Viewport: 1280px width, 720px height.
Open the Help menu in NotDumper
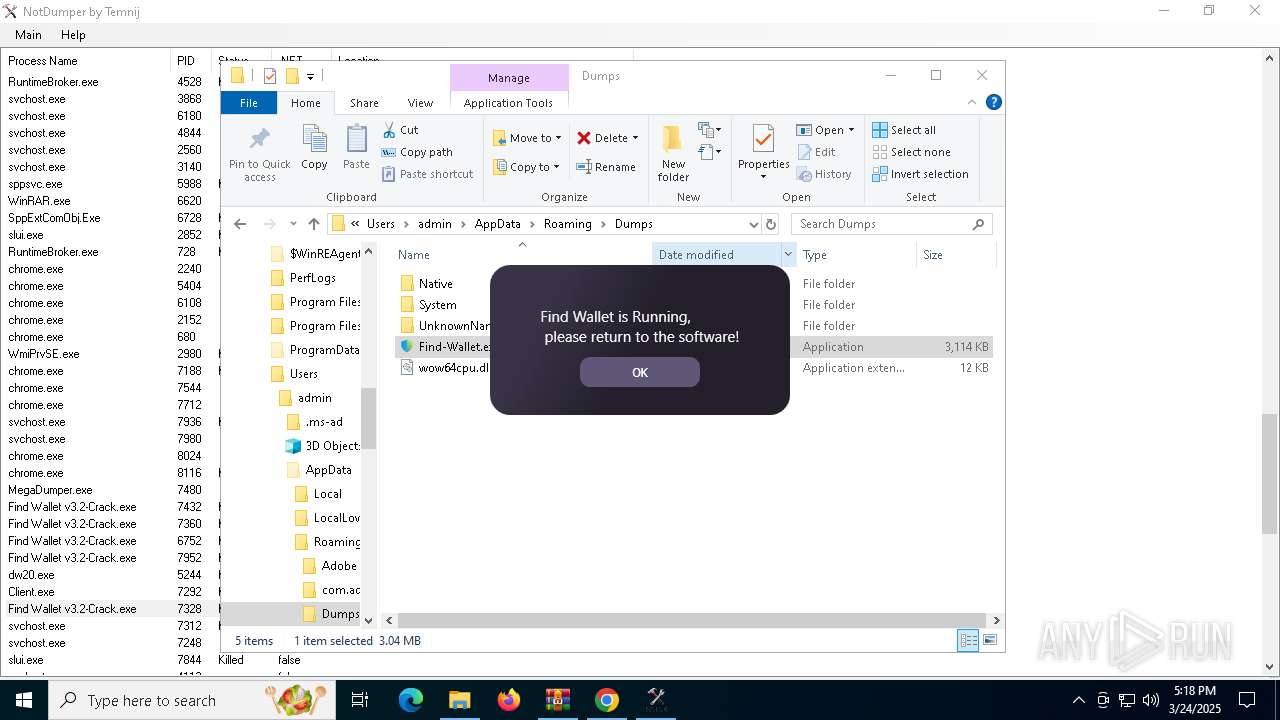[x=73, y=34]
